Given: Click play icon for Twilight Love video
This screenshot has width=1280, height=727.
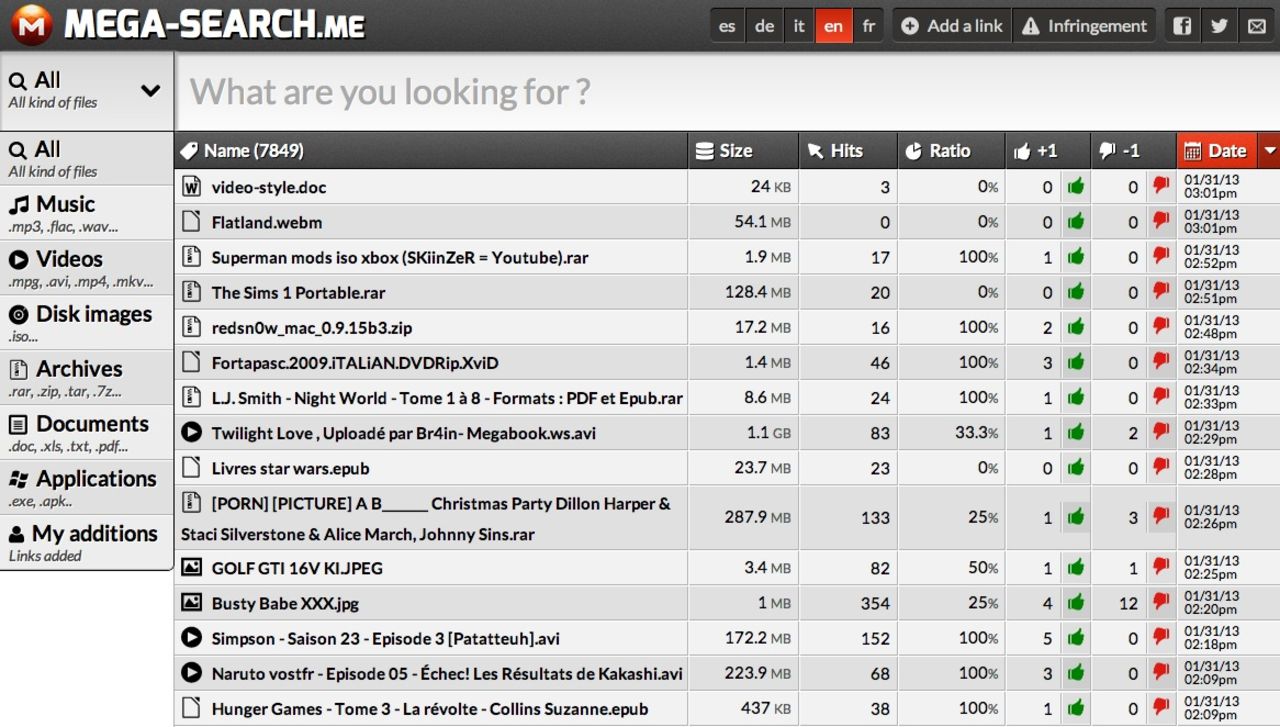Looking at the screenshot, I should coord(190,433).
